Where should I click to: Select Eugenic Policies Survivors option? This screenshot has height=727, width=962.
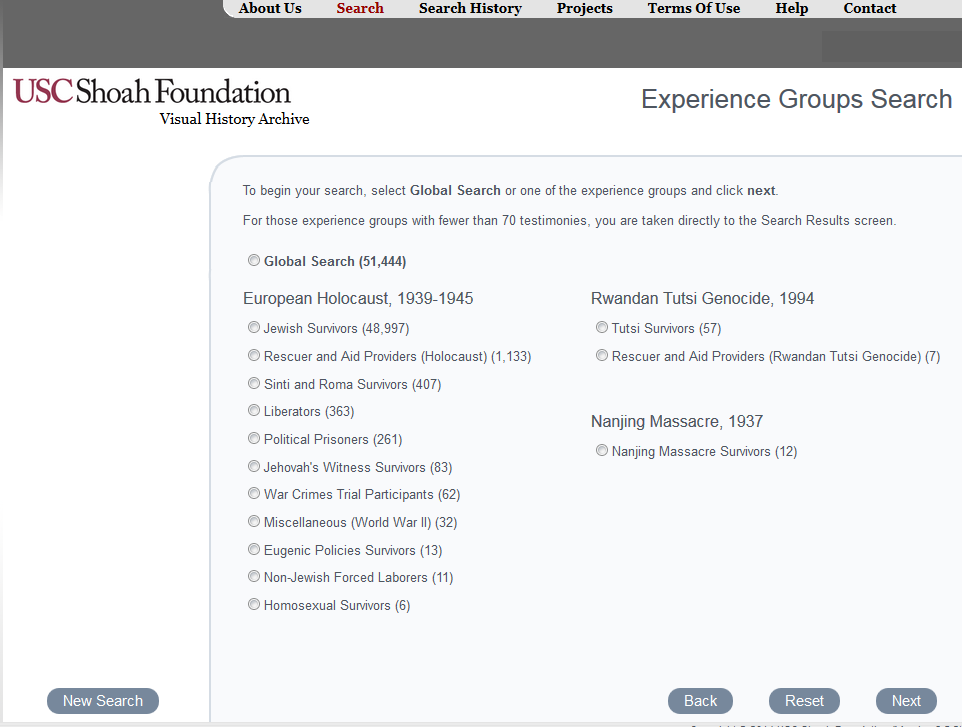pyautogui.click(x=254, y=549)
